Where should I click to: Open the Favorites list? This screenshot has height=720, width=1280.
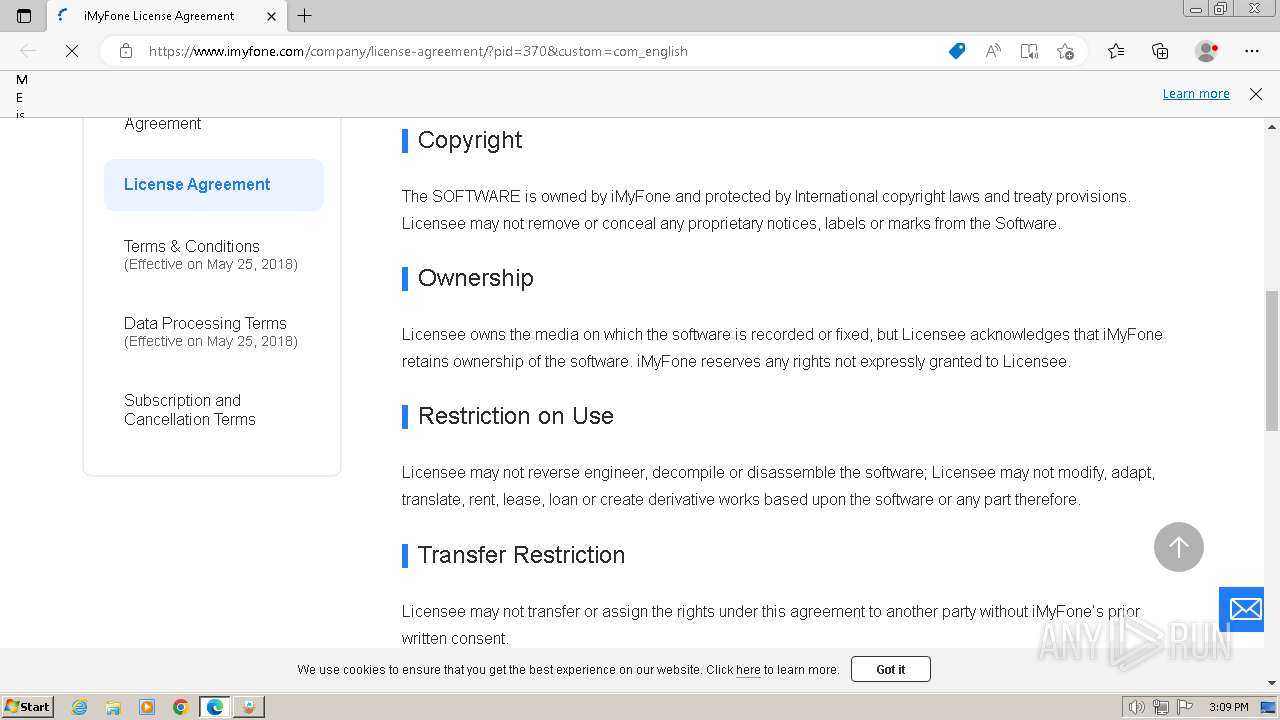(1116, 51)
